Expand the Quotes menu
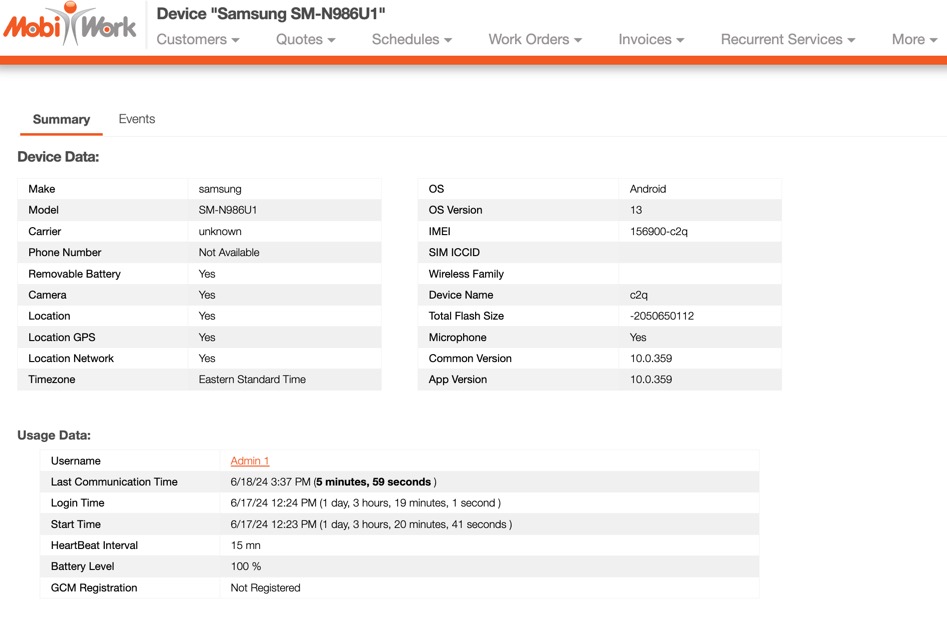 (305, 40)
